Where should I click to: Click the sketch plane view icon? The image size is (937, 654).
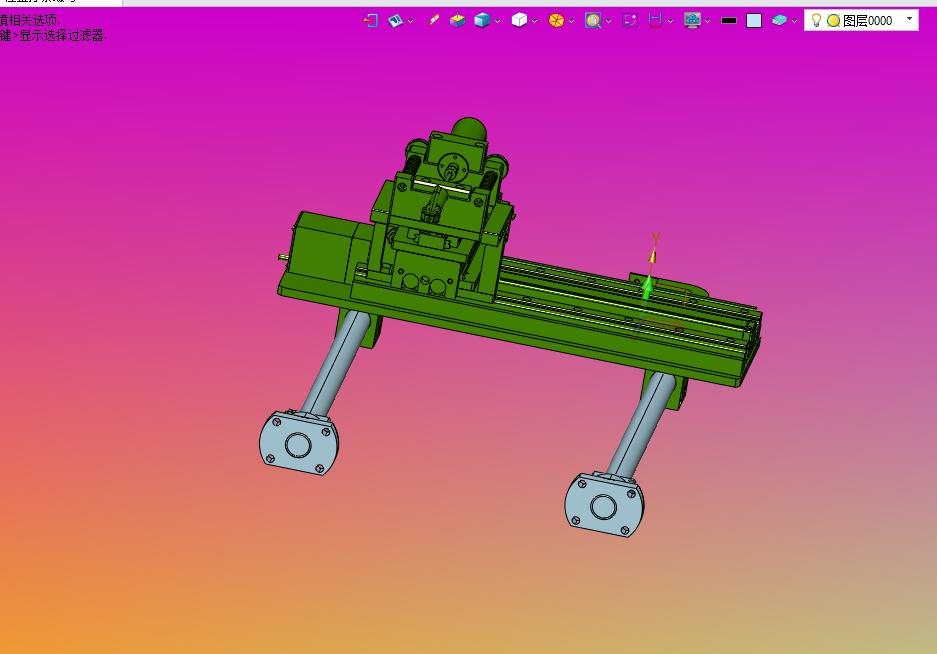click(x=395, y=21)
